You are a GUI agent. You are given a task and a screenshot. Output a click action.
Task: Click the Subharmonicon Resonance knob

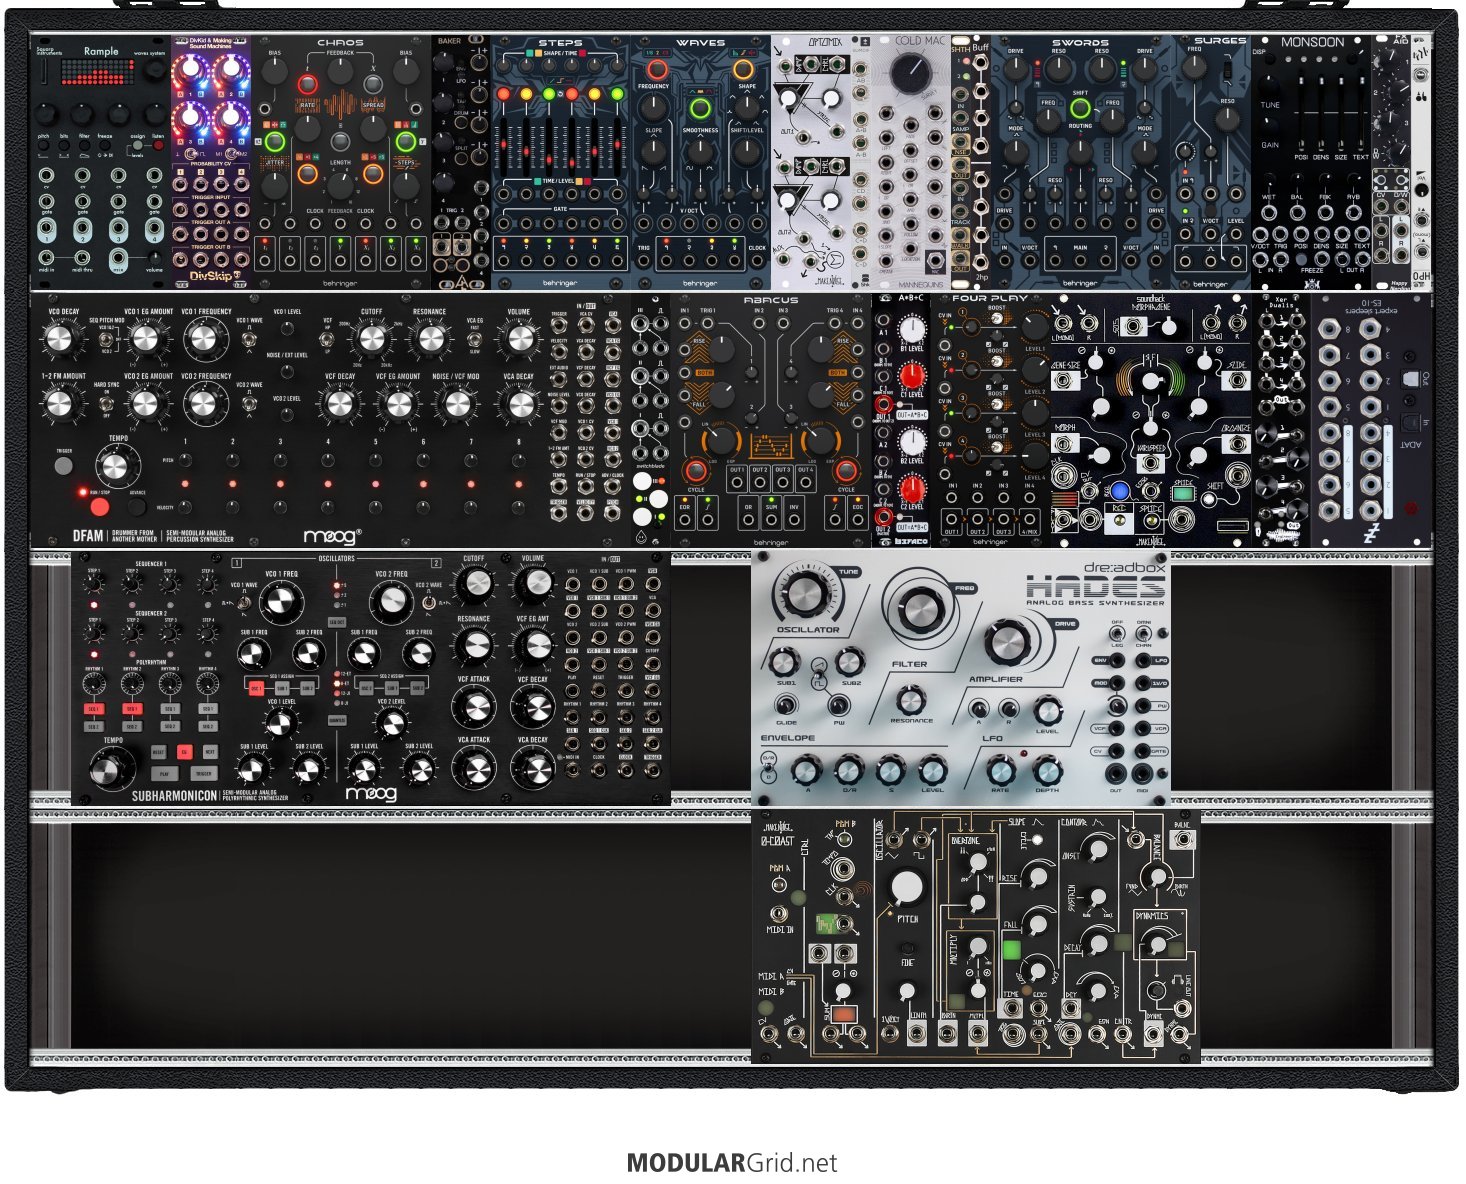pyautogui.click(x=474, y=646)
